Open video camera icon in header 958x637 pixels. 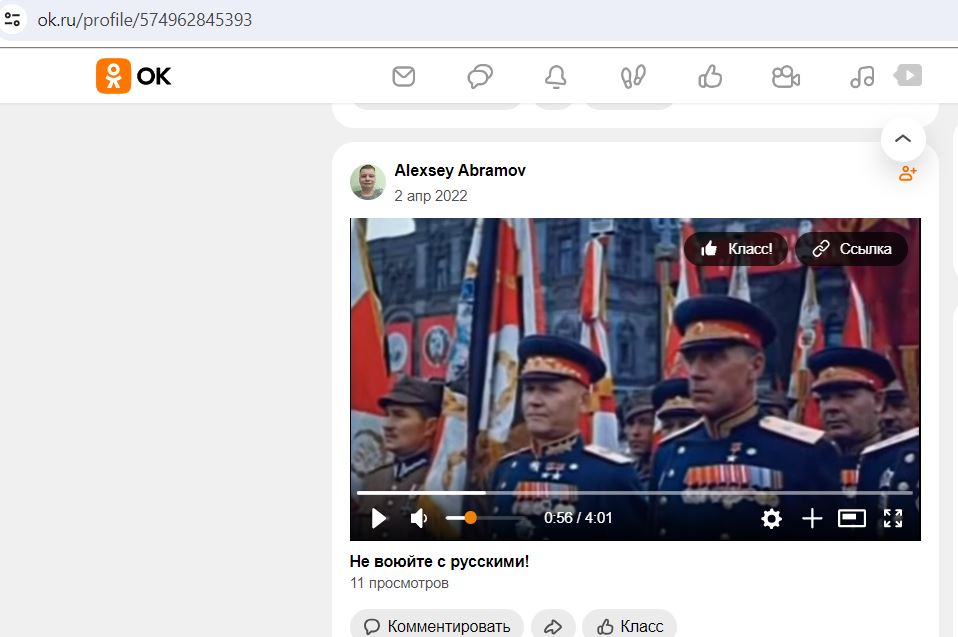(786, 77)
